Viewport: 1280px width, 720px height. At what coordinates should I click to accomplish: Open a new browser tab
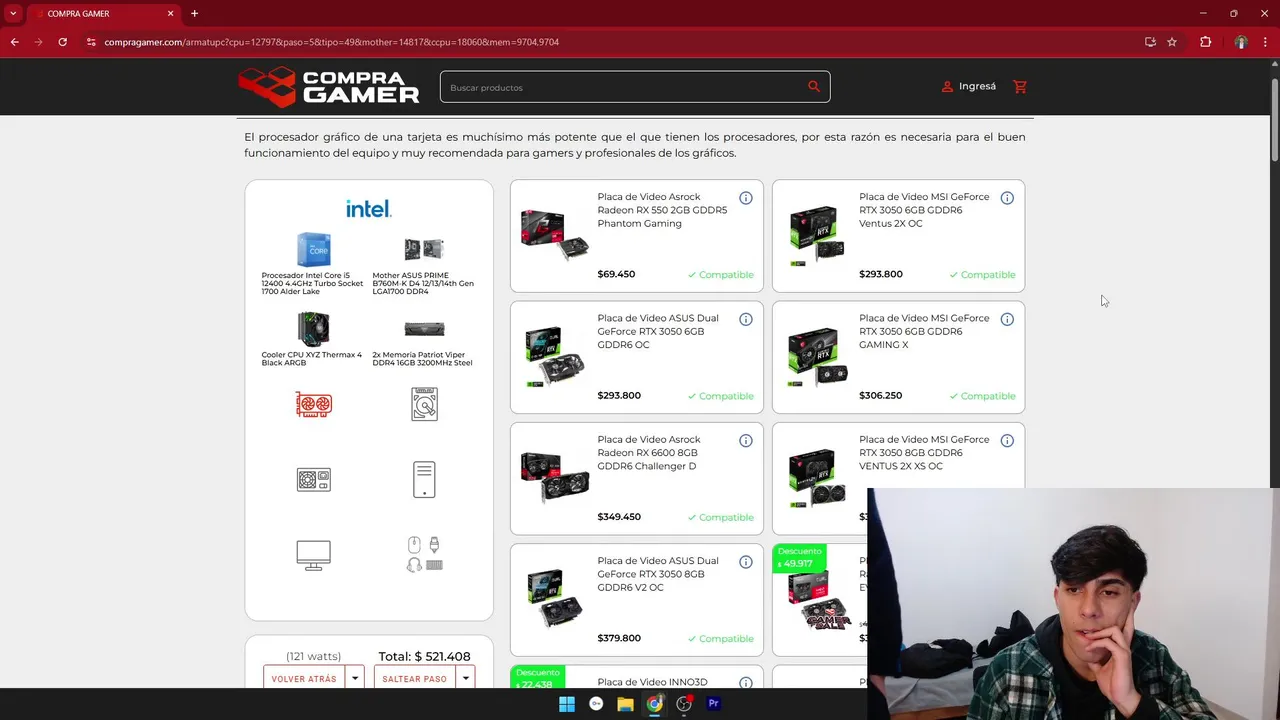tap(194, 13)
